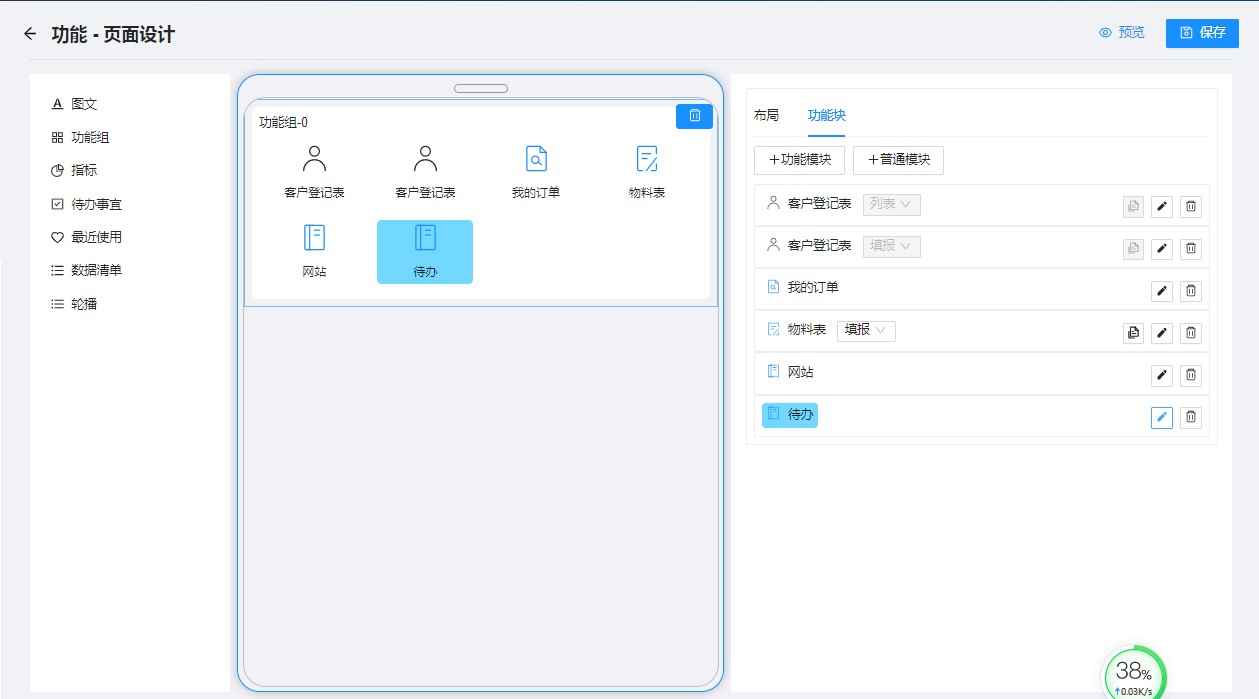This screenshot has width=1259, height=699.
Task: Delete 功能组-0 with the blue trash icon
Action: coord(694,116)
